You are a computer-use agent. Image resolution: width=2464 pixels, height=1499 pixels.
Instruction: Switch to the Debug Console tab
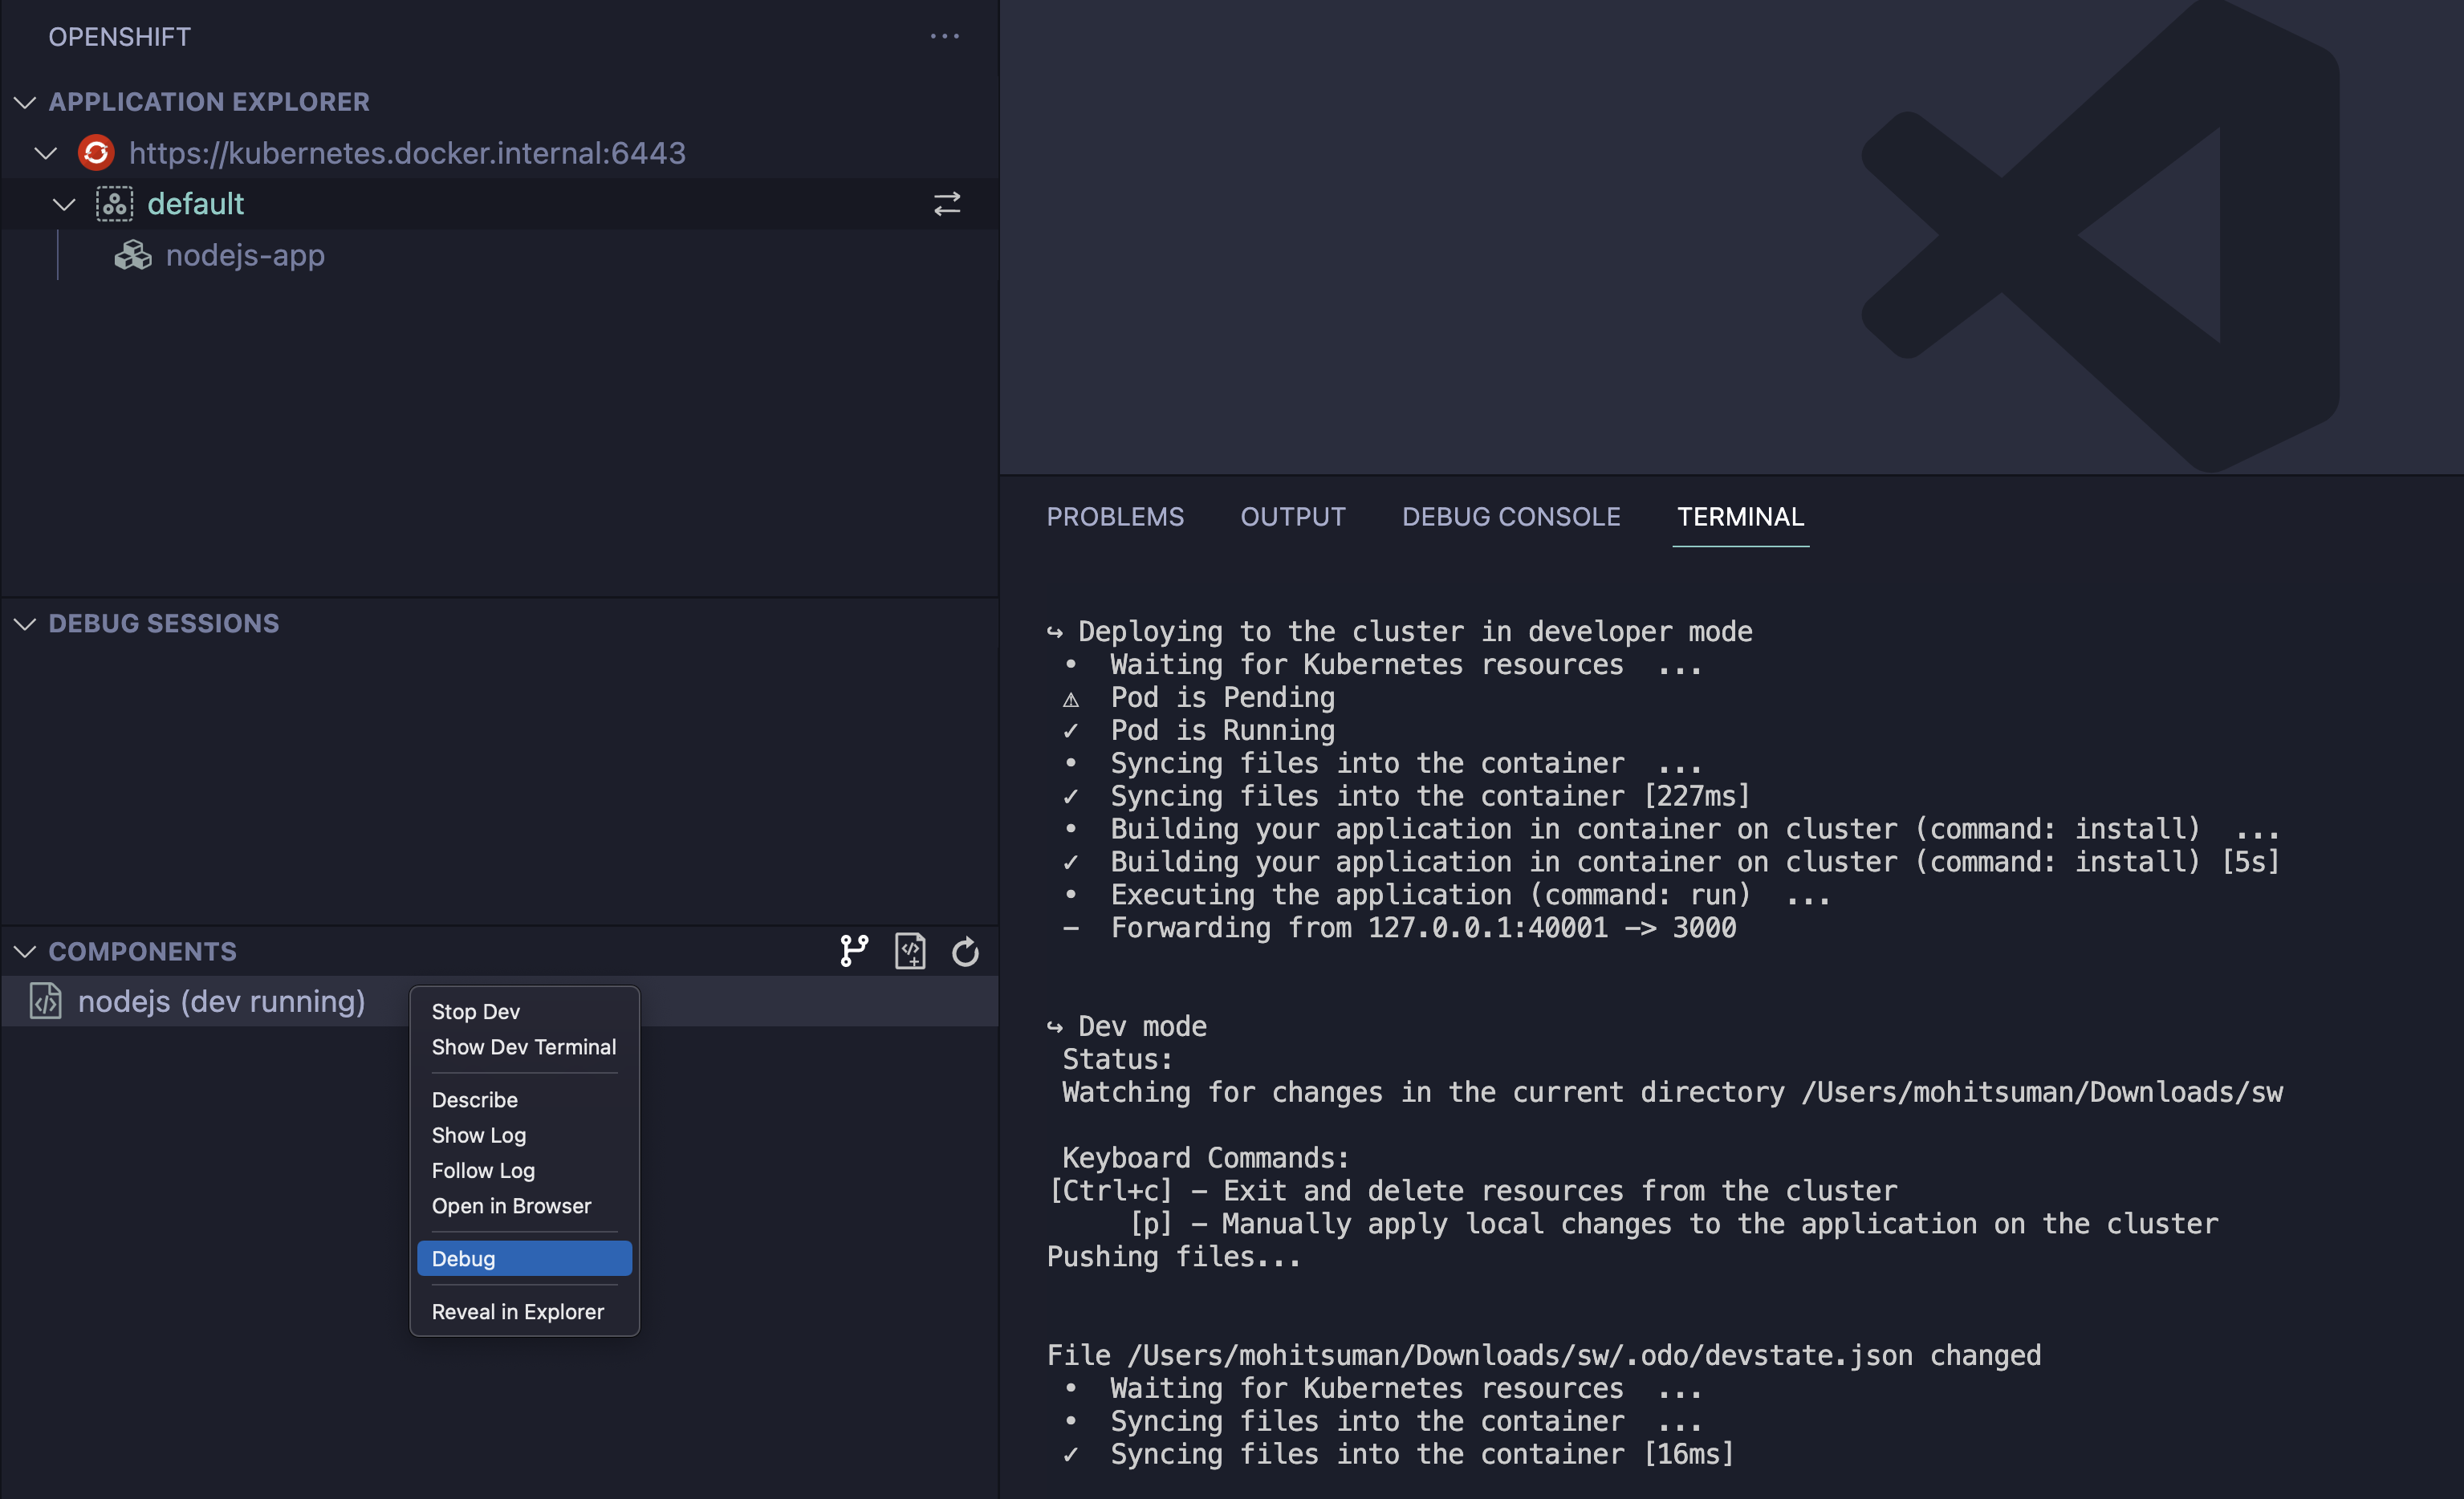coord(1510,517)
